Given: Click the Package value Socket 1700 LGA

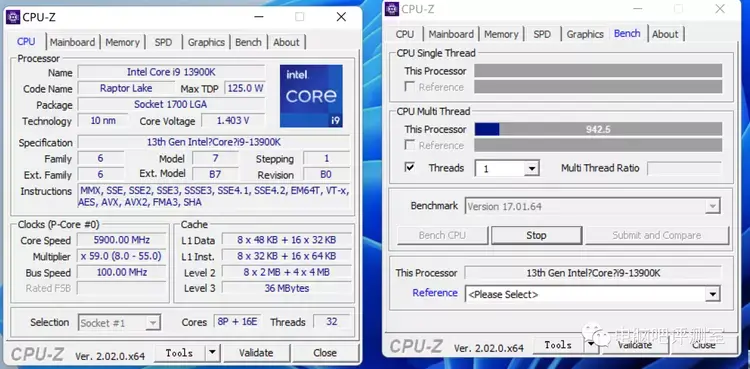Looking at the screenshot, I should tap(171, 104).
